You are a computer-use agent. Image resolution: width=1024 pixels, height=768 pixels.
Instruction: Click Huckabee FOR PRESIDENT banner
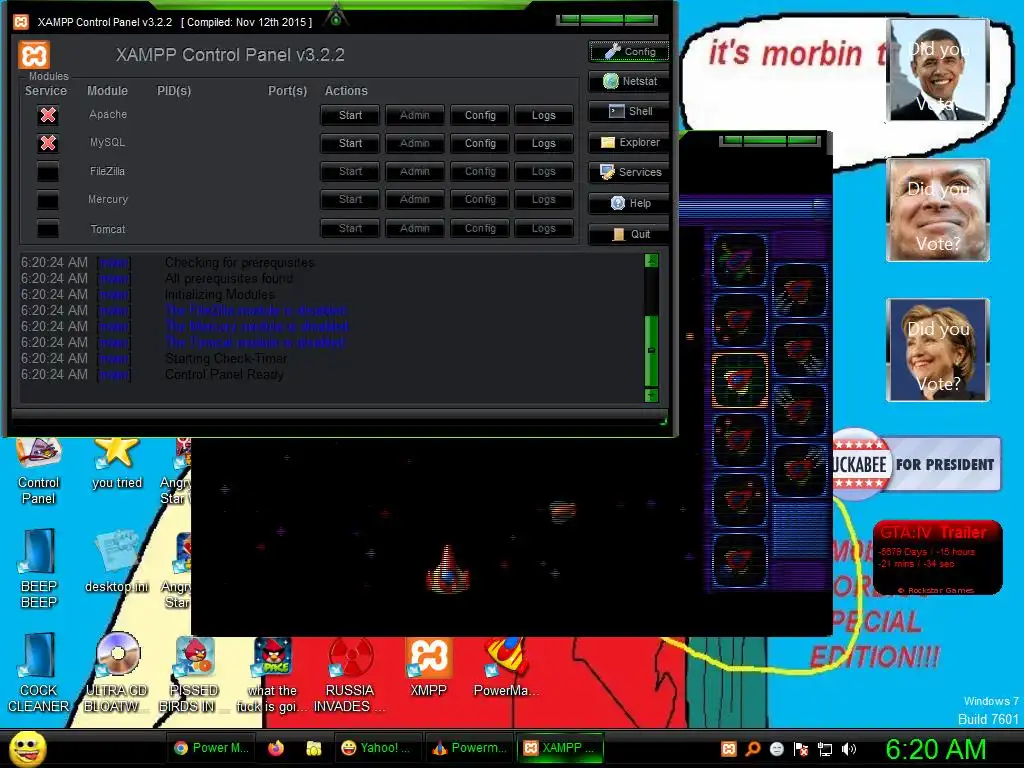pos(917,464)
